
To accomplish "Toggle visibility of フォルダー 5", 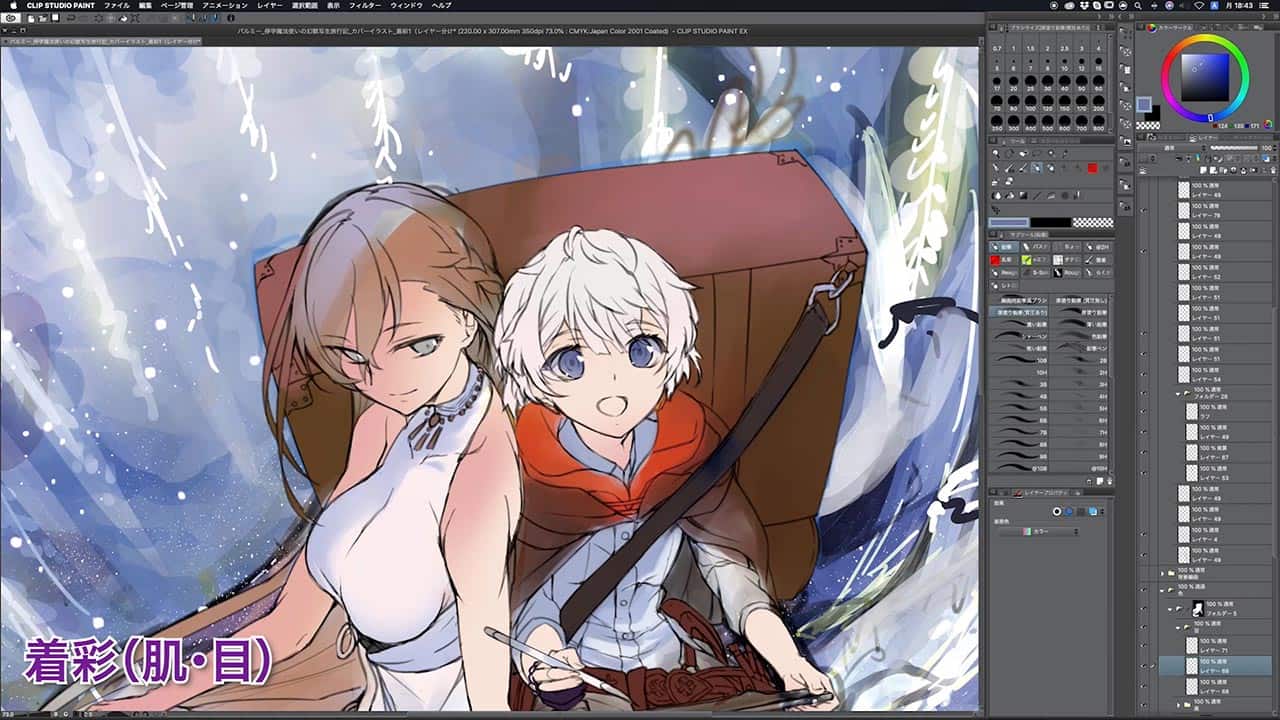I will click(1143, 609).
